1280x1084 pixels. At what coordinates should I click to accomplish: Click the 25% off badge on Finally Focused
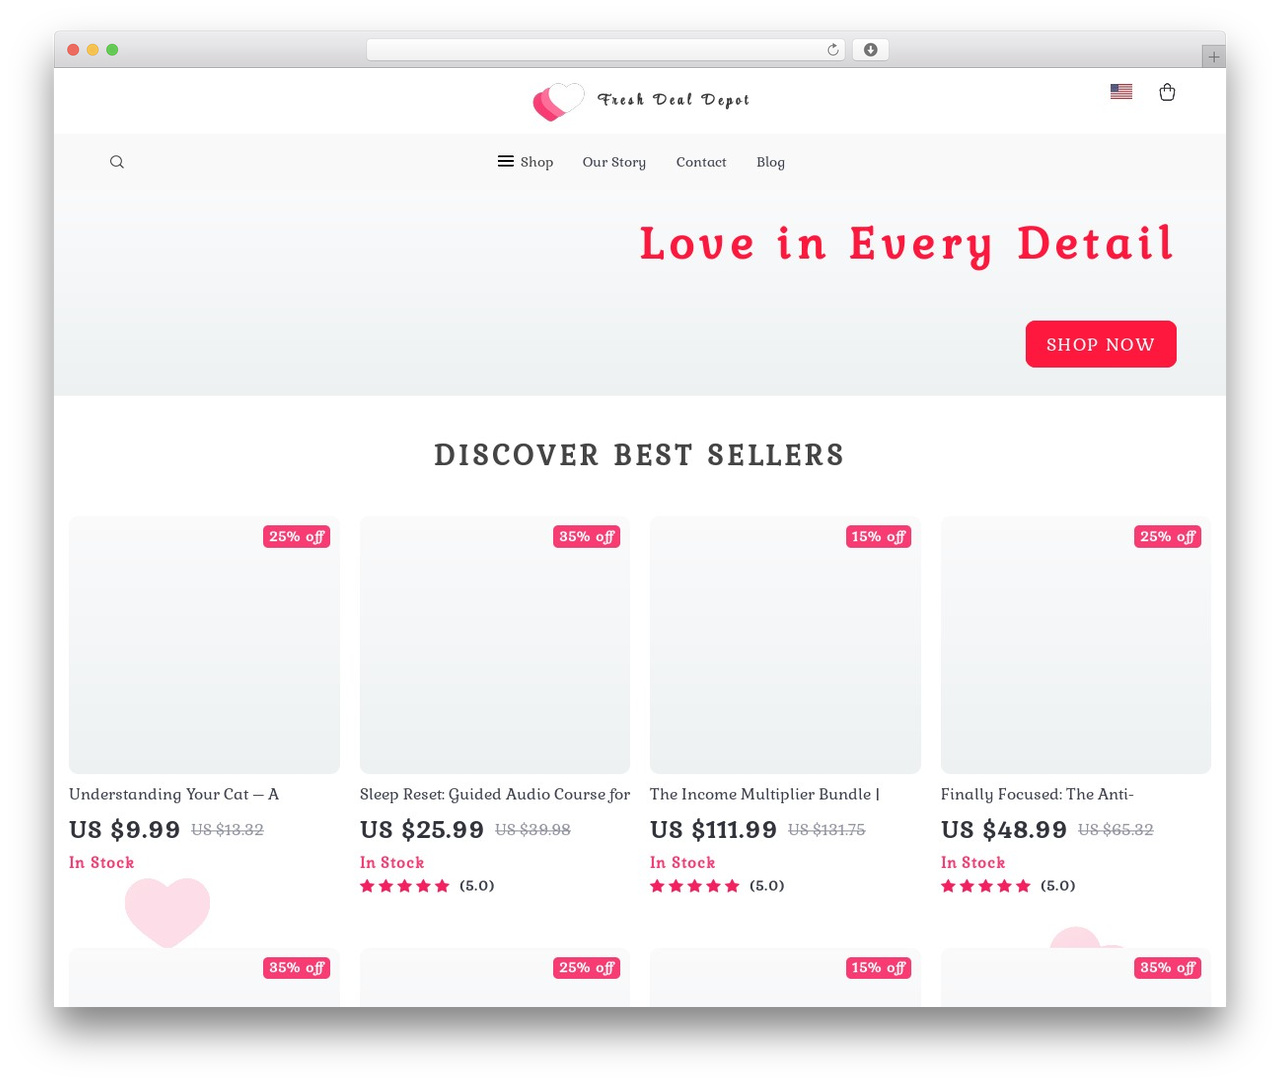click(x=1168, y=537)
